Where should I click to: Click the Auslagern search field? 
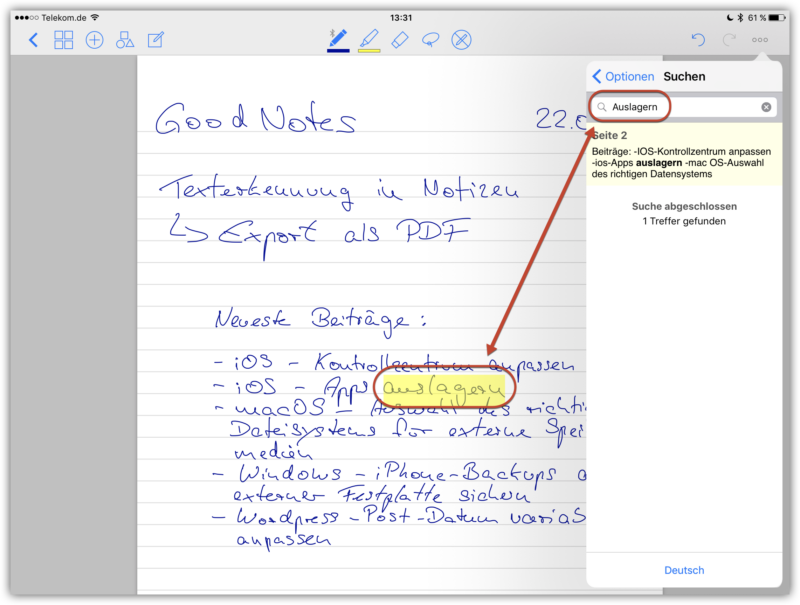pyautogui.click(x=684, y=107)
